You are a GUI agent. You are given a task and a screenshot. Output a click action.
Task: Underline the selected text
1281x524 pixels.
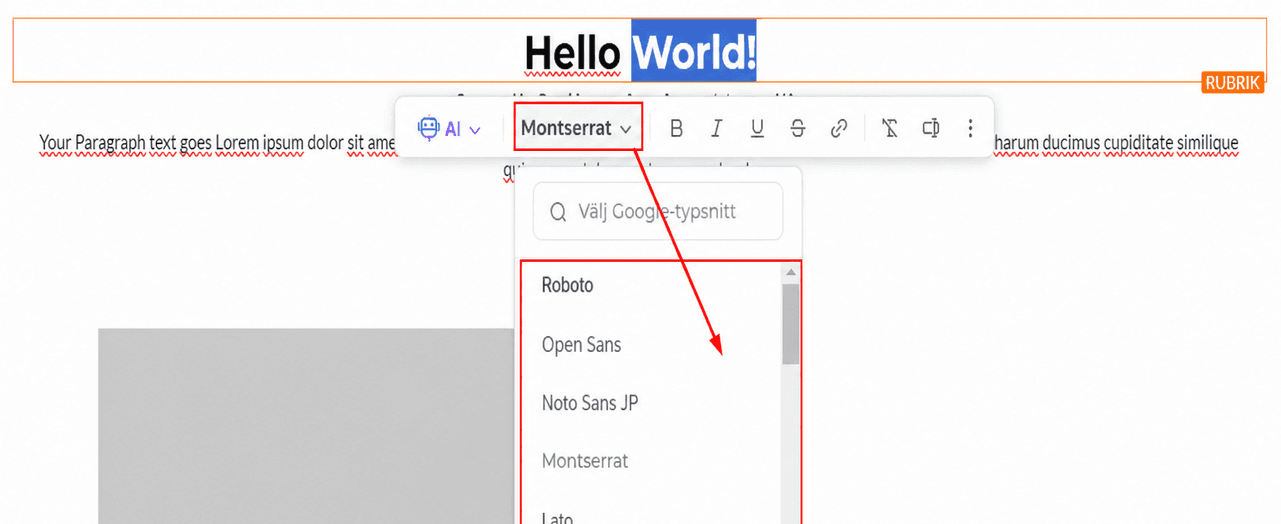click(x=757, y=128)
